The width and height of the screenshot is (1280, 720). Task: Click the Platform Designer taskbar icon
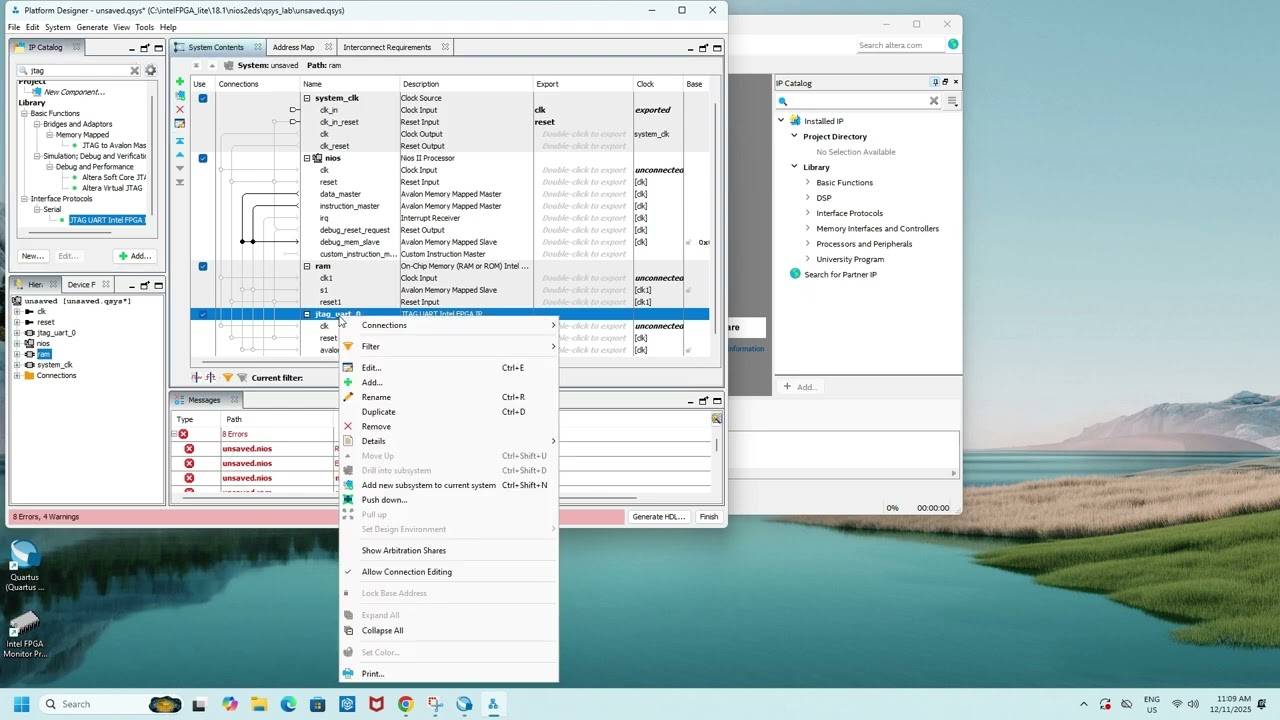493,704
